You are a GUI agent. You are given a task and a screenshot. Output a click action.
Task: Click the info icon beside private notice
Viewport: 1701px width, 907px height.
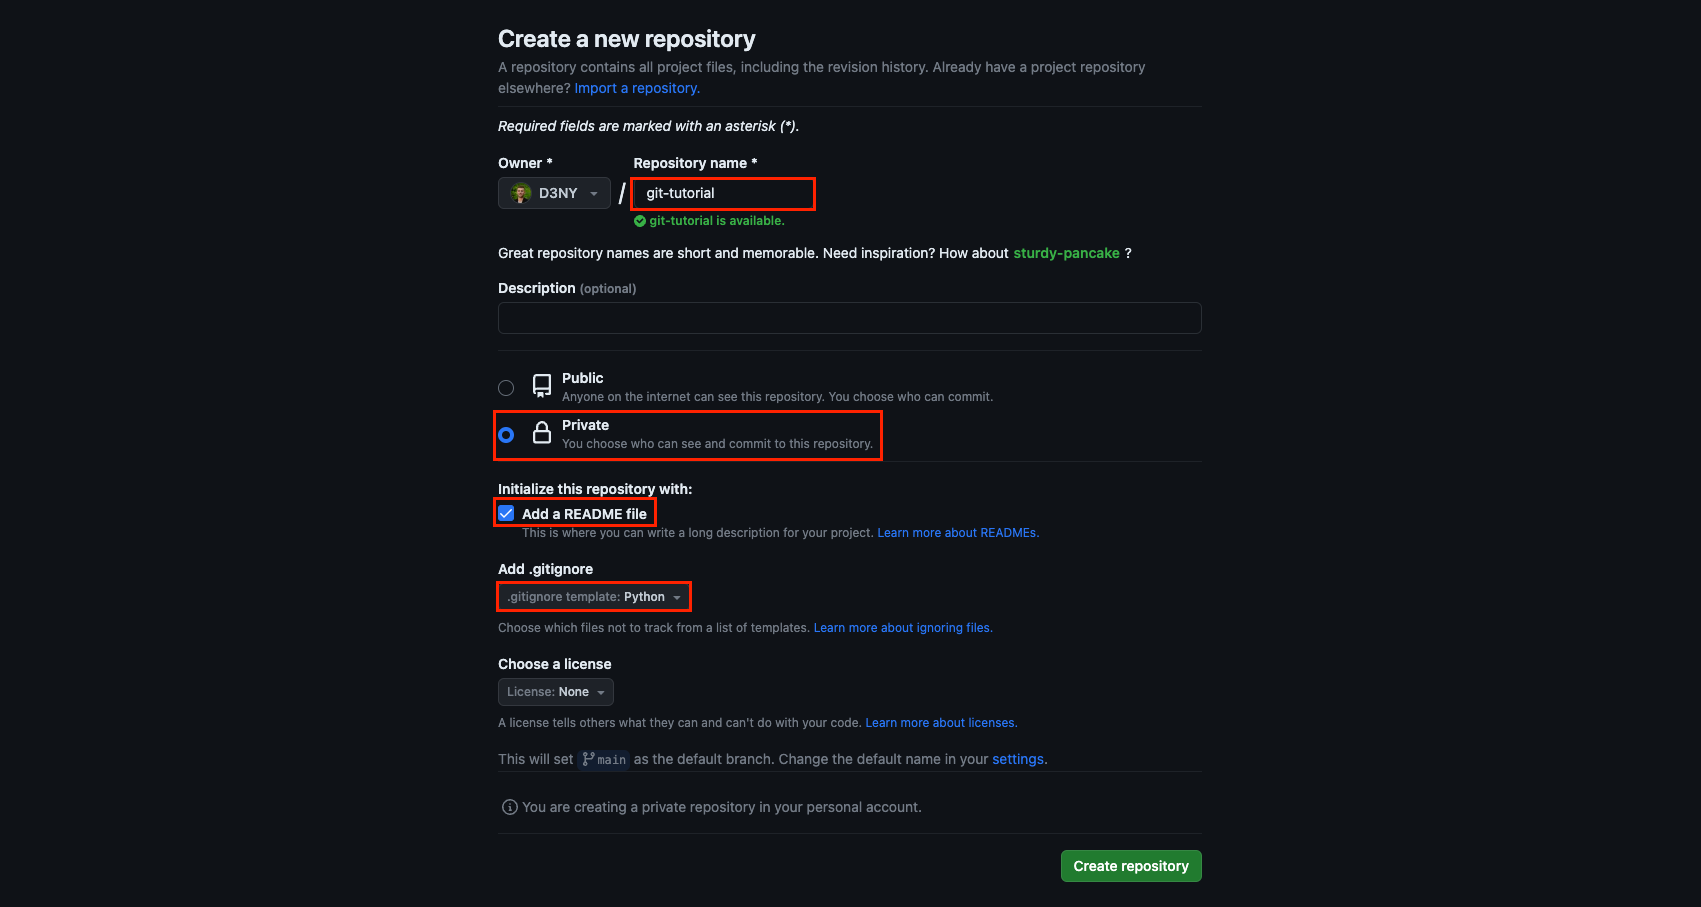[x=509, y=807]
